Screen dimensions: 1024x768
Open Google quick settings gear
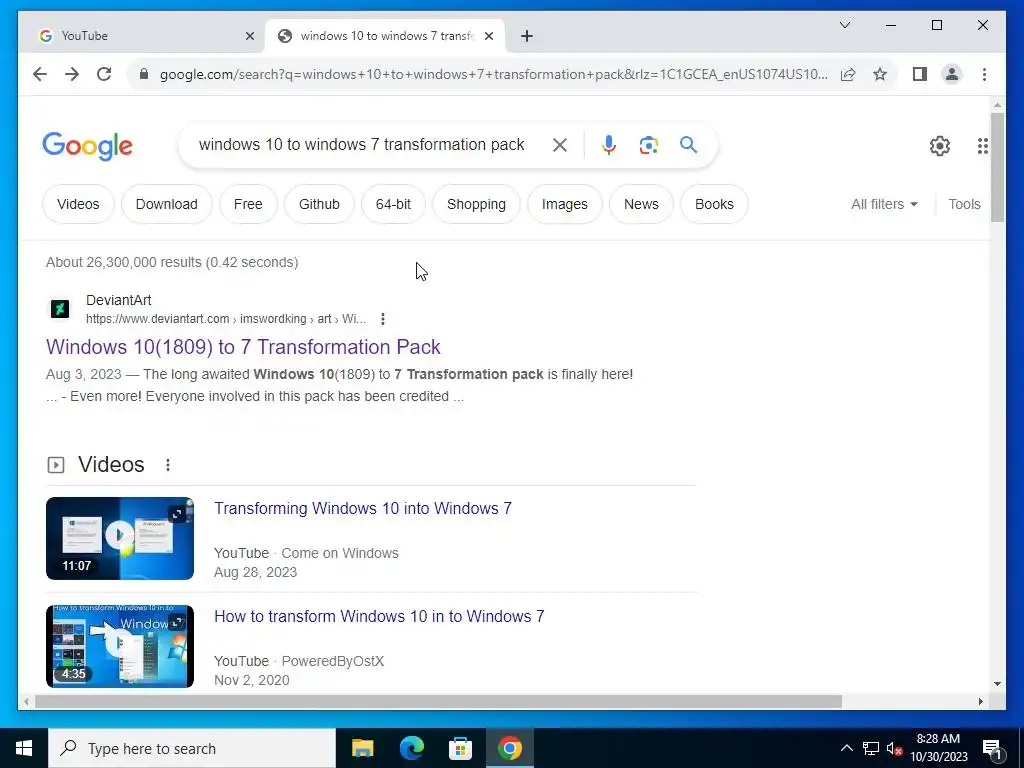point(939,146)
